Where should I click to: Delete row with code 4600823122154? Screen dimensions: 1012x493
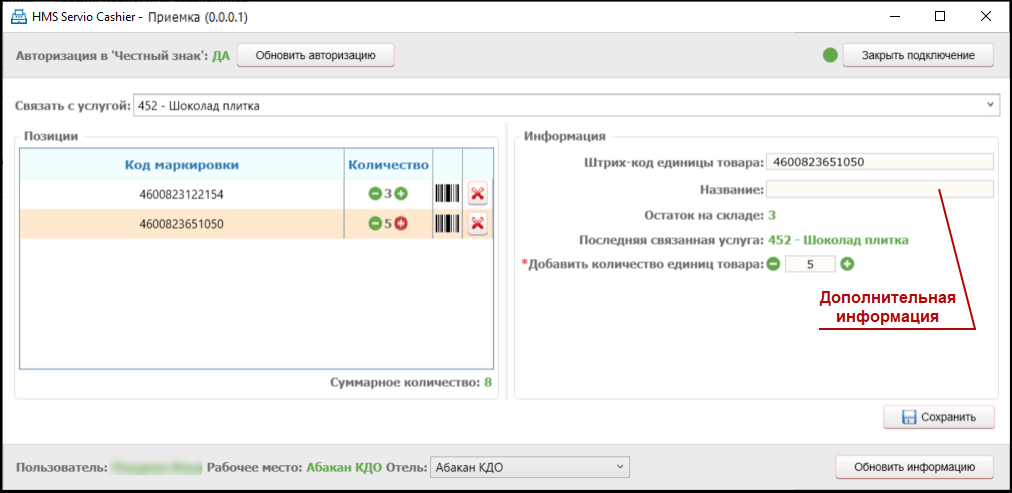478,194
